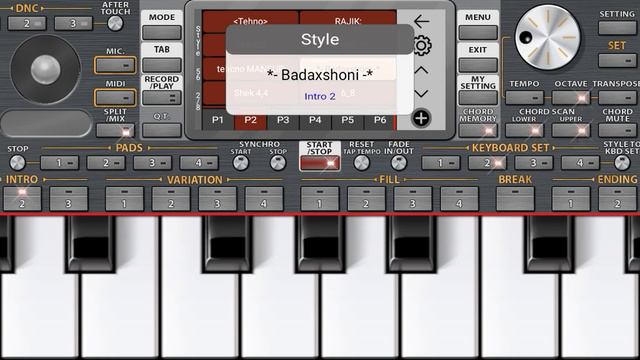Tap the plus add icon in display
Screen dimensions: 640x360
[x=421, y=118]
